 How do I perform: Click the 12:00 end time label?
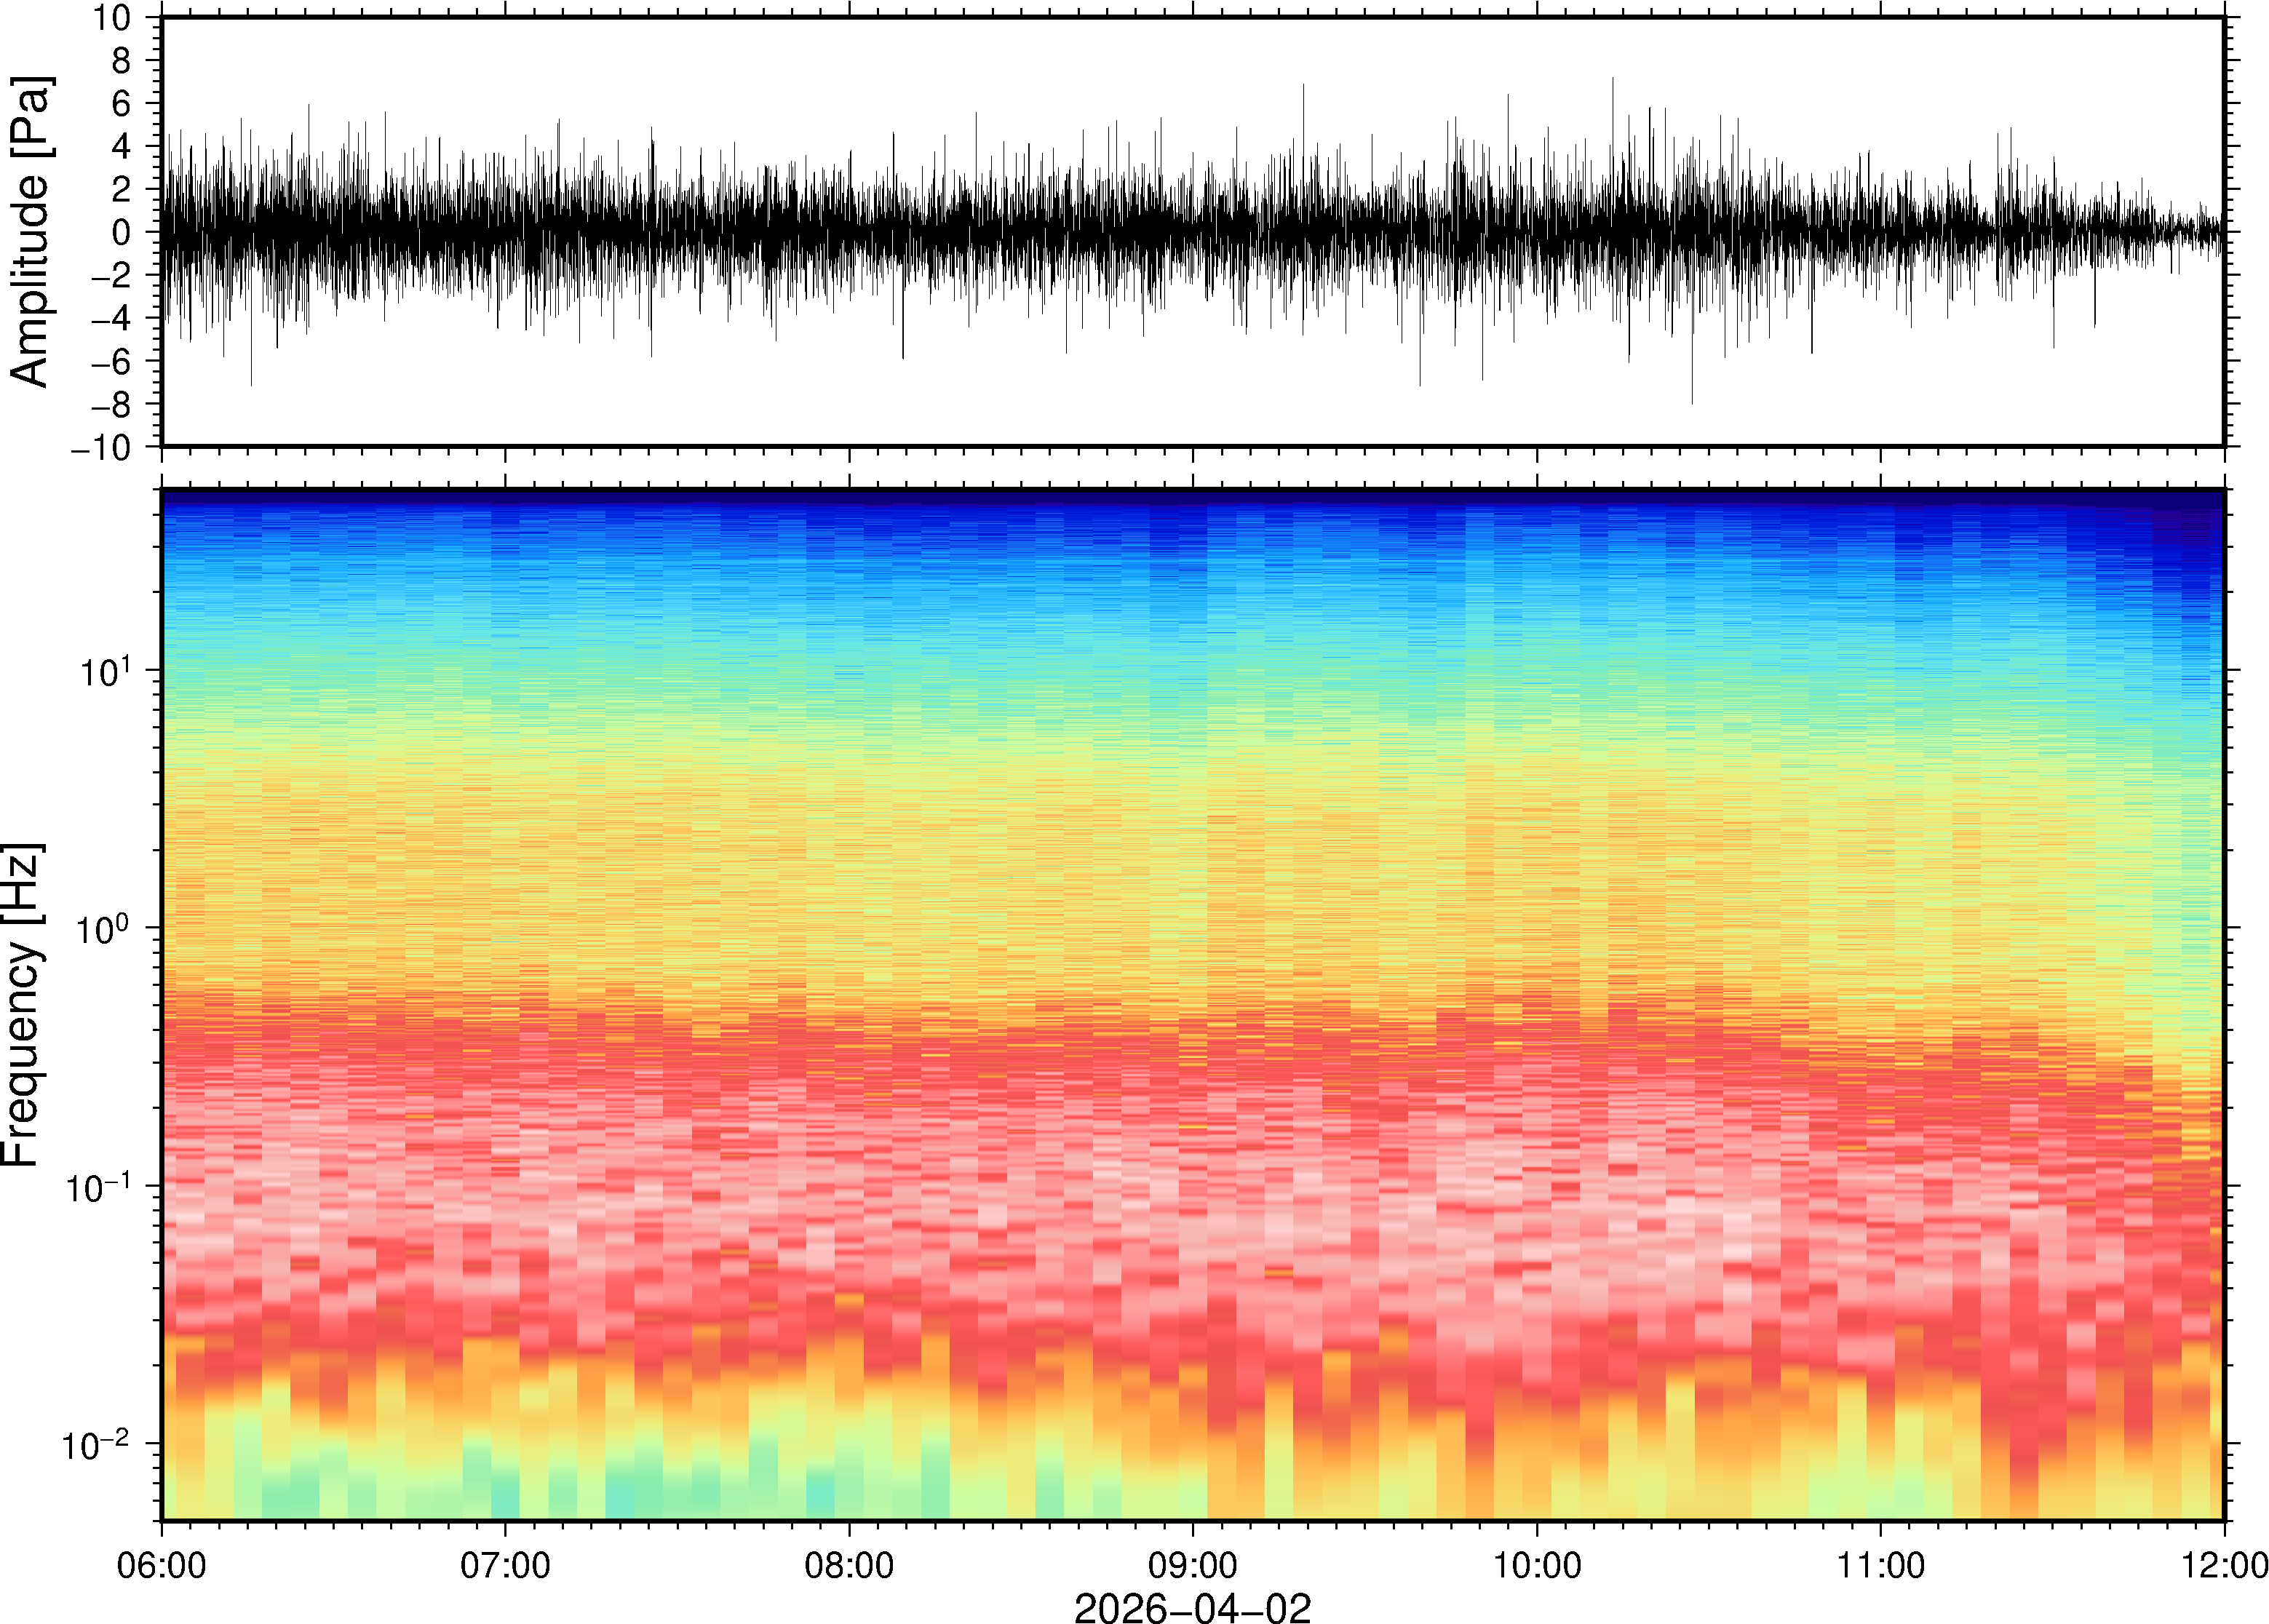(x=2224, y=1565)
